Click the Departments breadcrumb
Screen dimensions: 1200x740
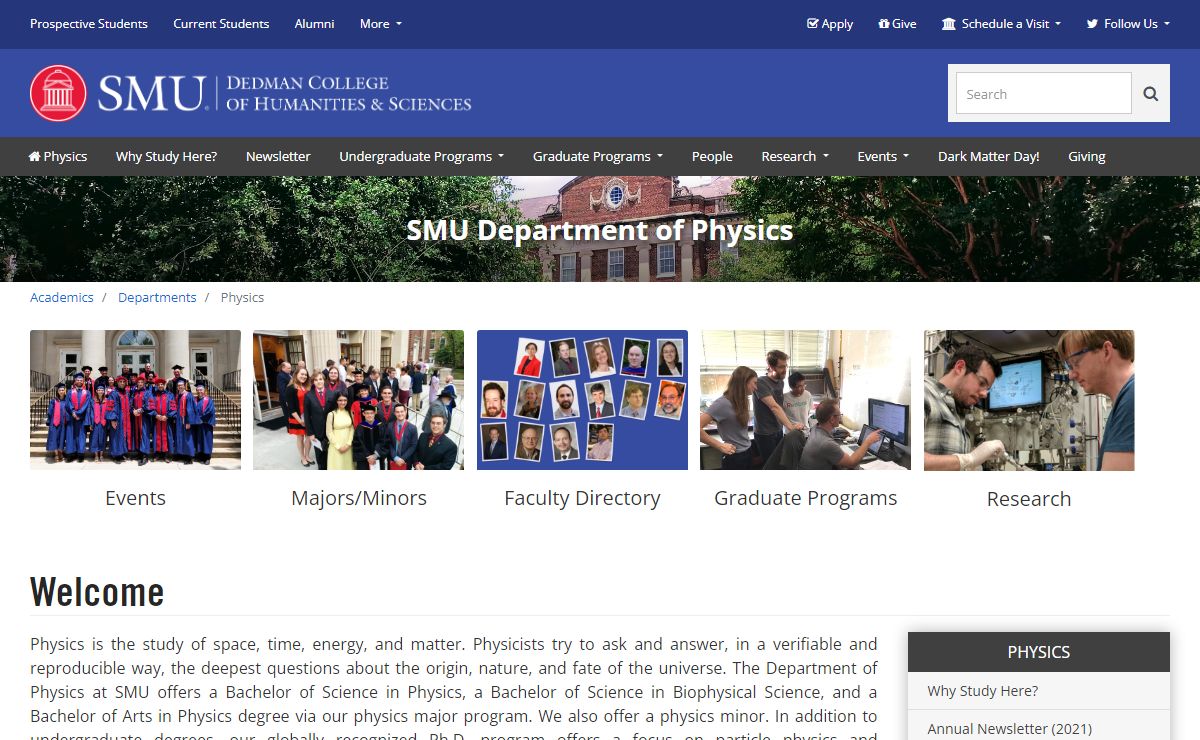pyautogui.click(x=157, y=297)
